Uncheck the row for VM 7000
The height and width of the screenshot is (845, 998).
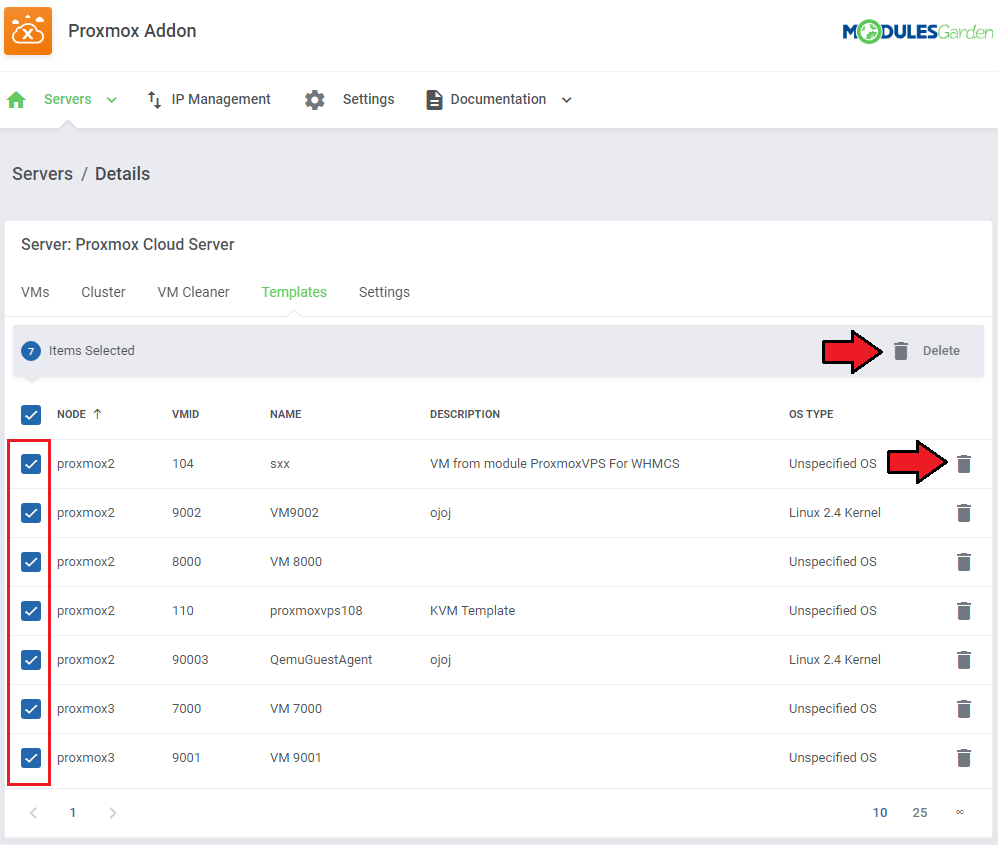click(31, 709)
